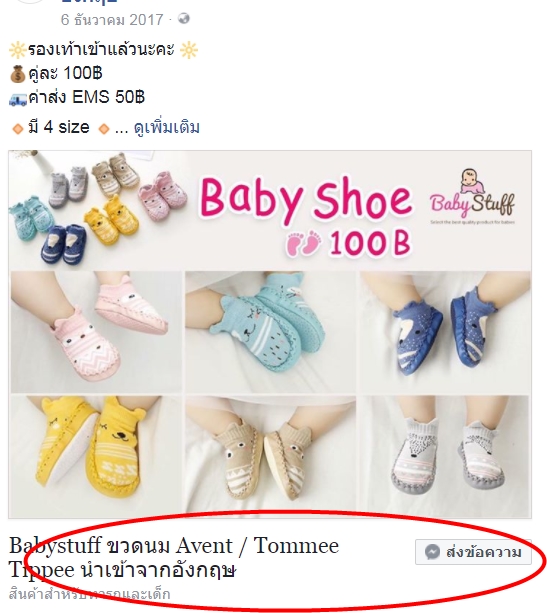The height and width of the screenshot is (613, 547).
Task: Click the pink baby footprints icon
Action: pyautogui.click(x=303, y=243)
